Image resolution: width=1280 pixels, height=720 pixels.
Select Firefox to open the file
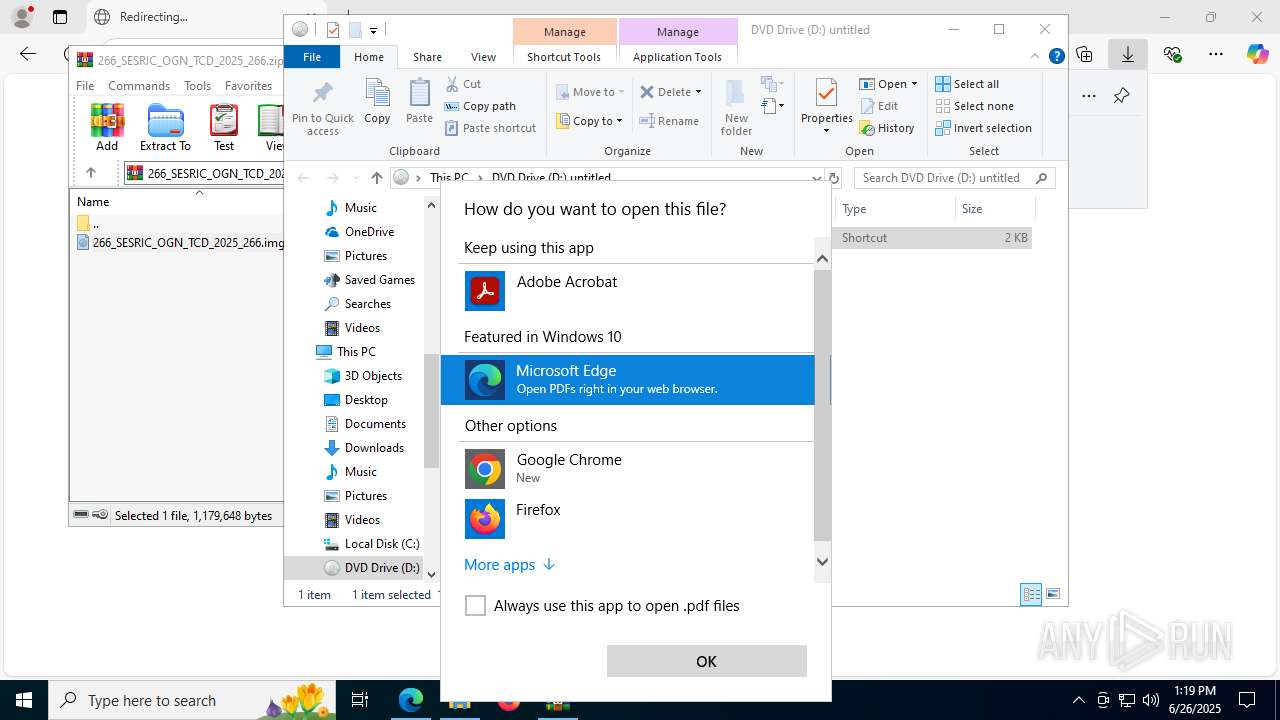pyautogui.click(x=628, y=518)
